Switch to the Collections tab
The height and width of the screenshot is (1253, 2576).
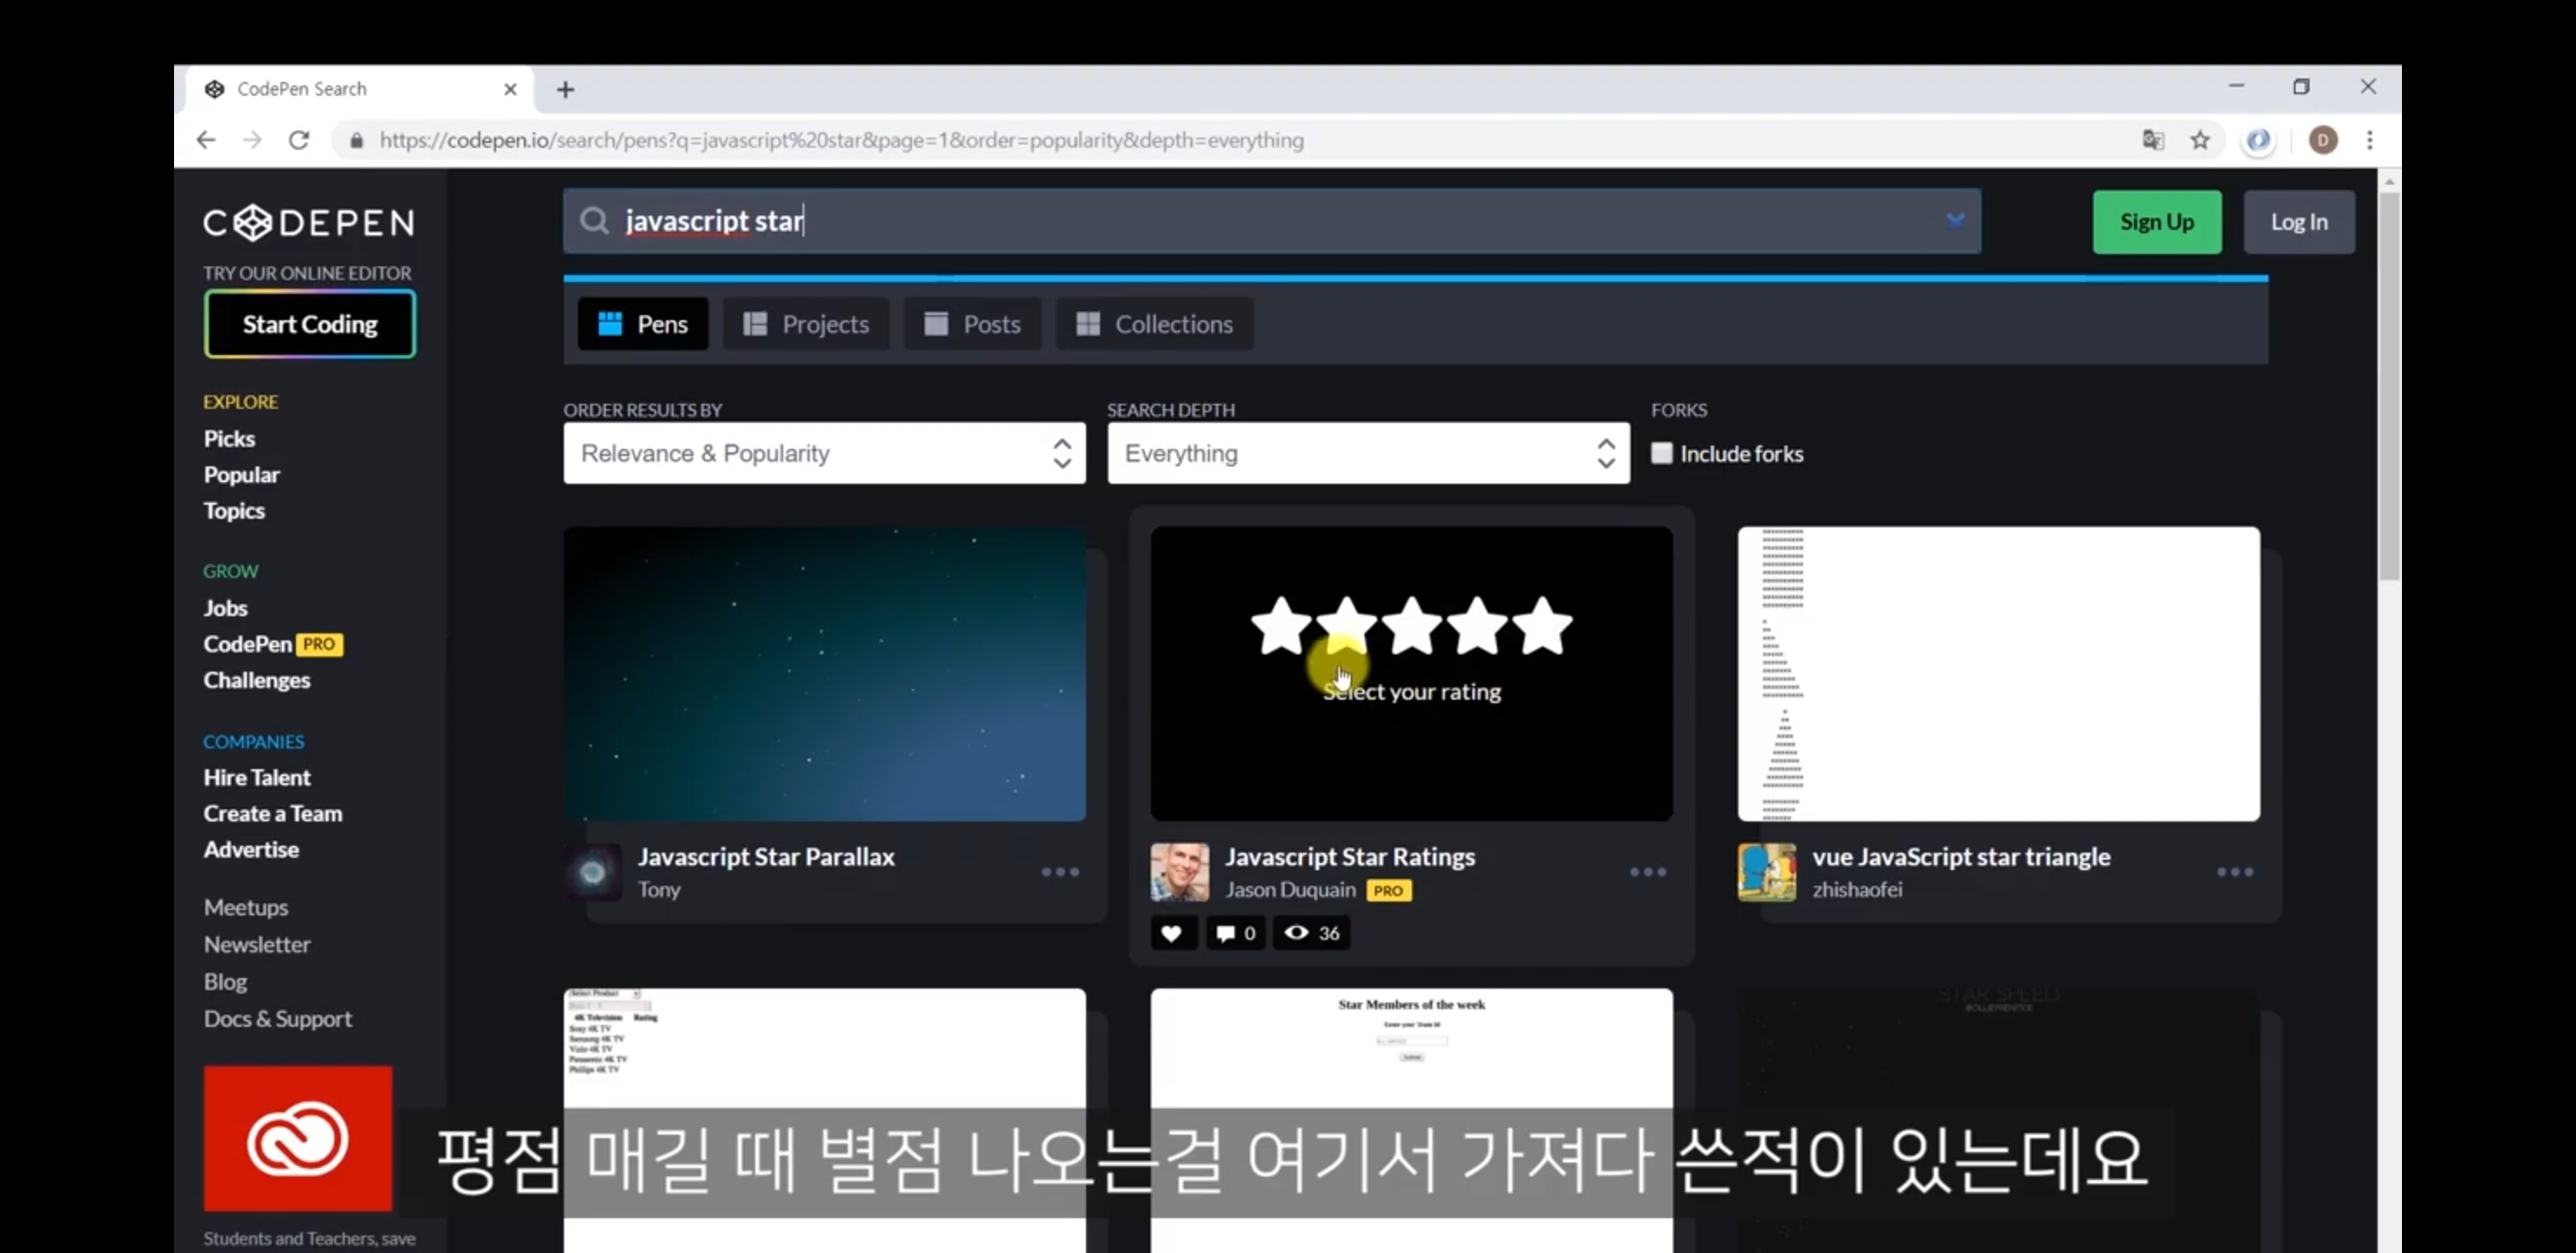(1155, 324)
